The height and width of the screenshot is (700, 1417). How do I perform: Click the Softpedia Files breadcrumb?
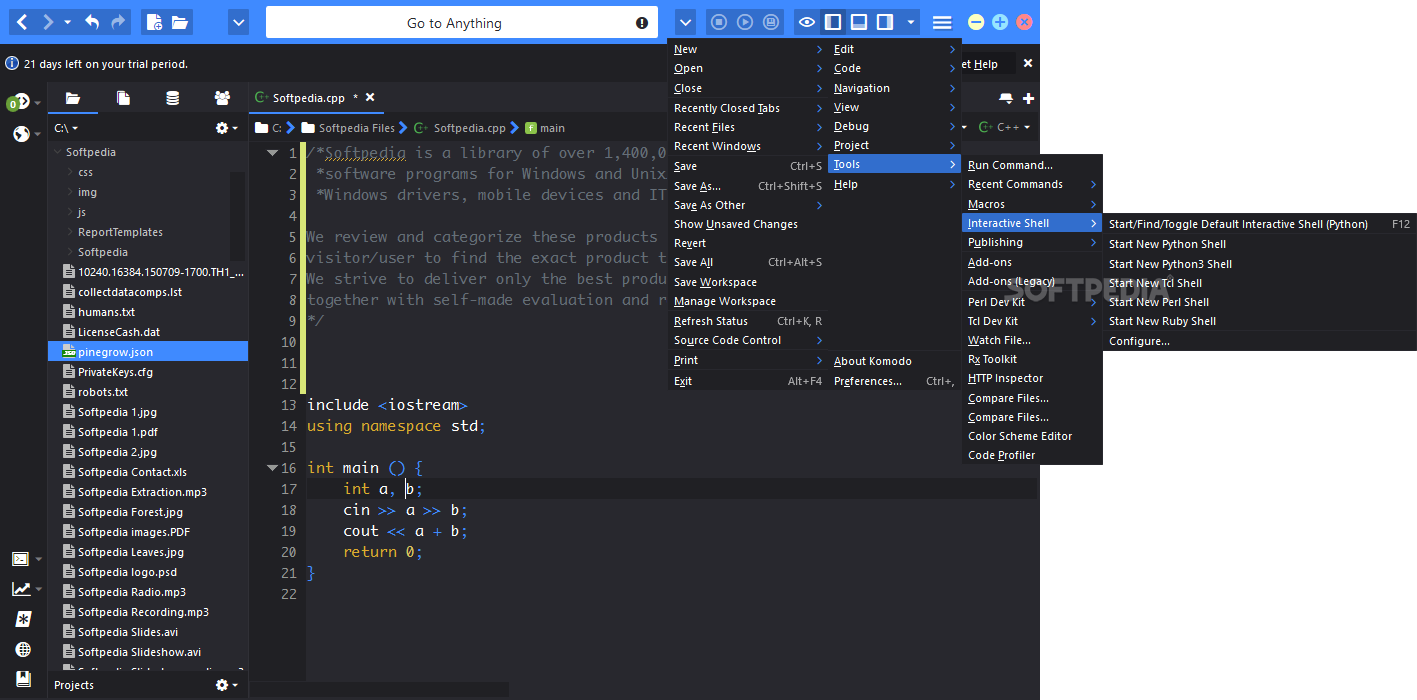(x=348, y=128)
